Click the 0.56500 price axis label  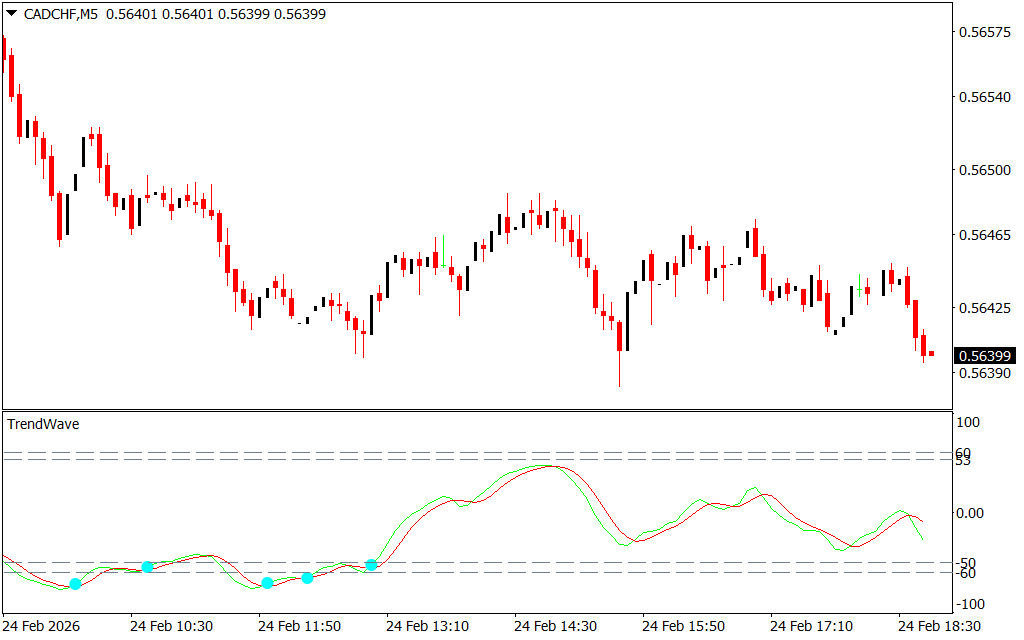(x=984, y=171)
